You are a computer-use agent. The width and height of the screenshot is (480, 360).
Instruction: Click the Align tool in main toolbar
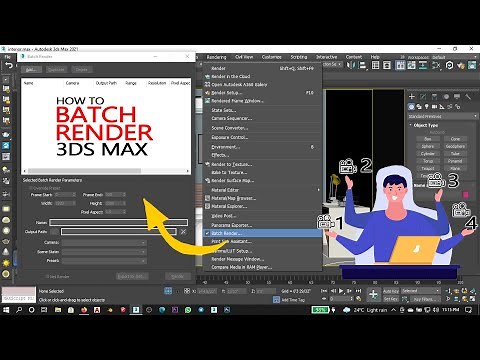363,65
